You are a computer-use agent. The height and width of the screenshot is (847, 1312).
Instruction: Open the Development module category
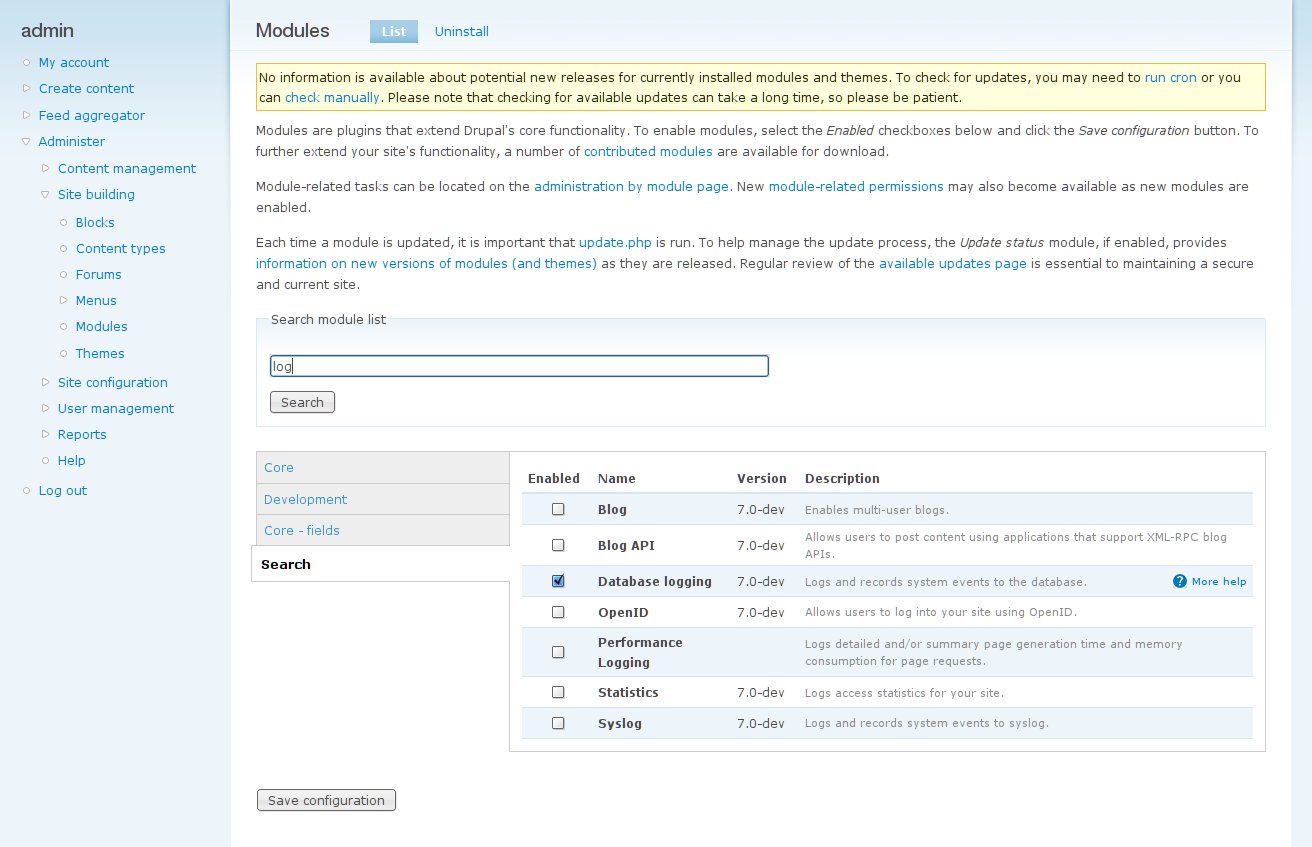(305, 499)
